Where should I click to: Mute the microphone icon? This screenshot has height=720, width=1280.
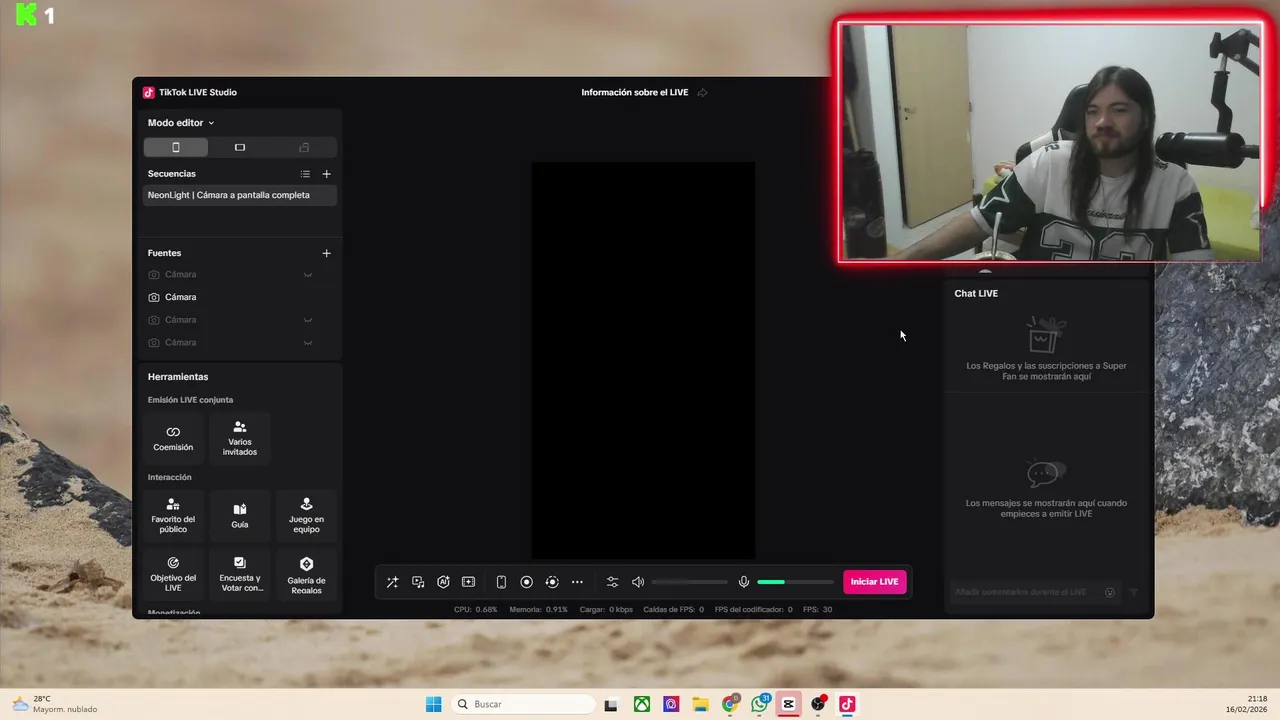pyautogui.click(x=744, y=582)
